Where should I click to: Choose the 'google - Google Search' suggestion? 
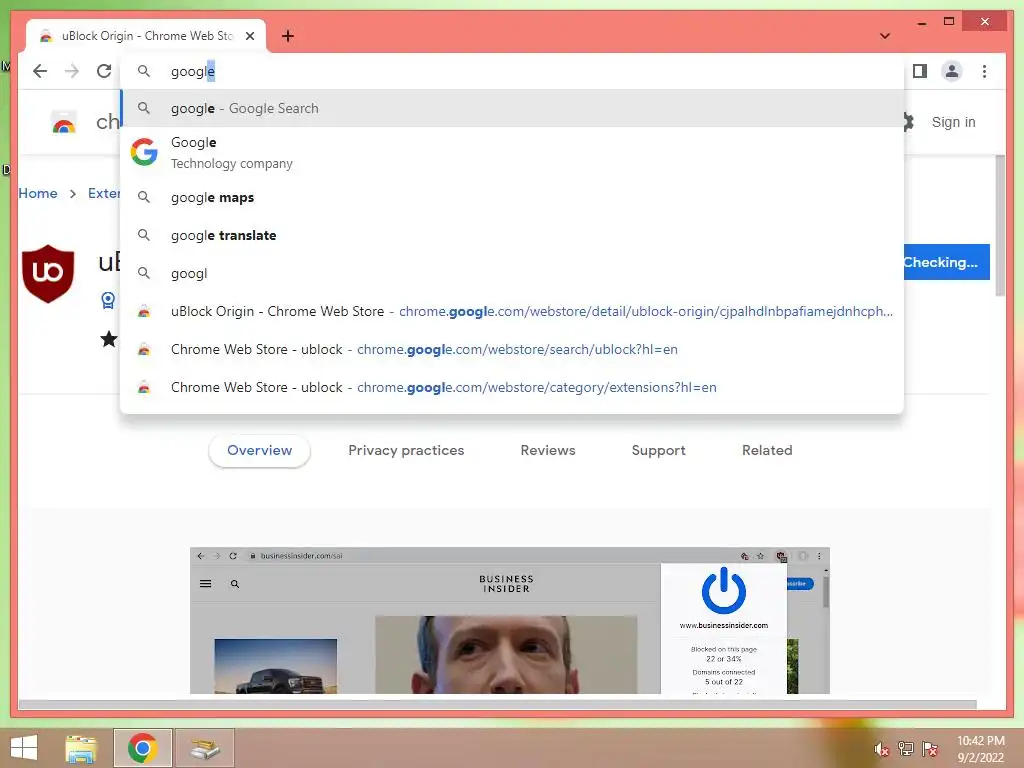click(512, 108)
